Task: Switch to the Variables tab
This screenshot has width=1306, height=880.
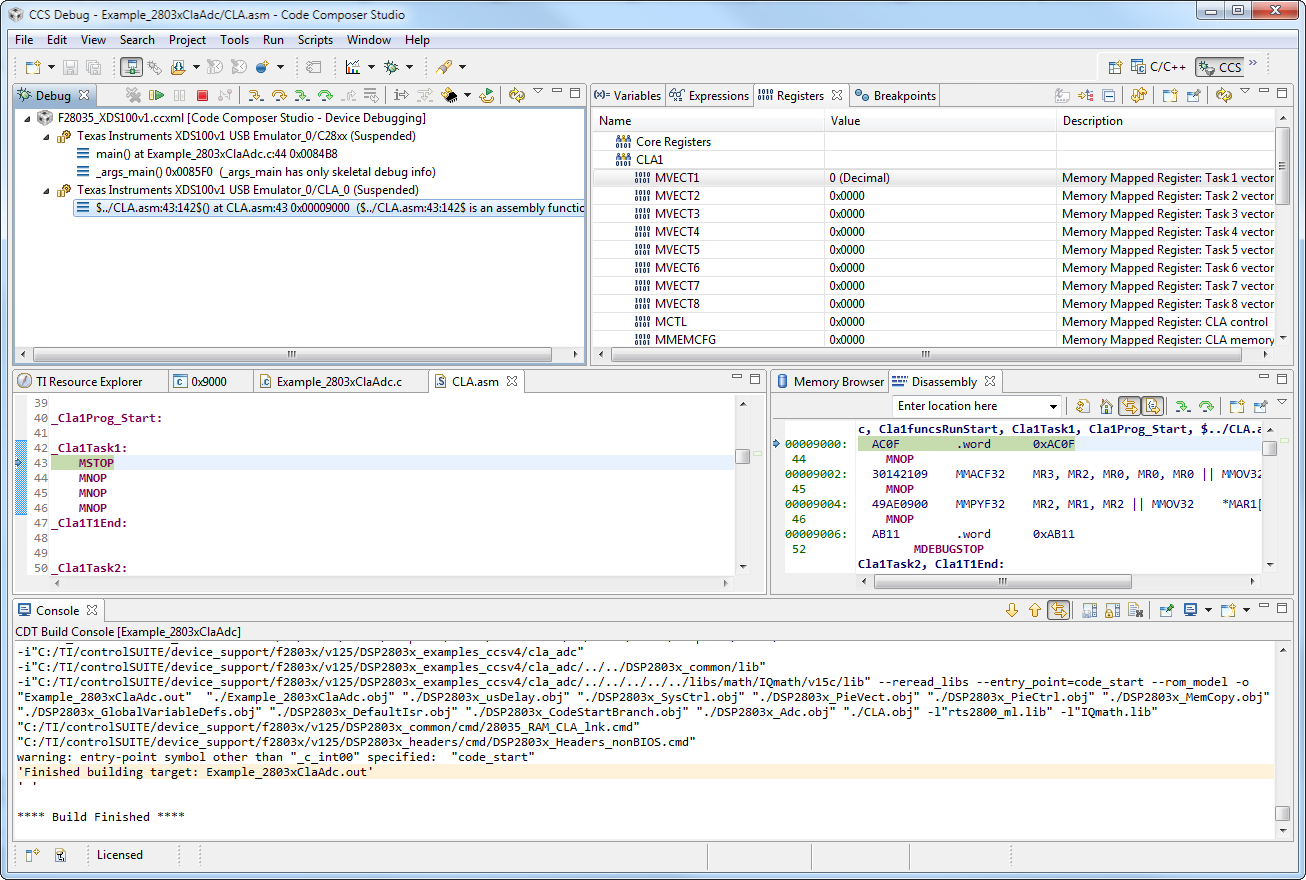Action: point(627,96)
